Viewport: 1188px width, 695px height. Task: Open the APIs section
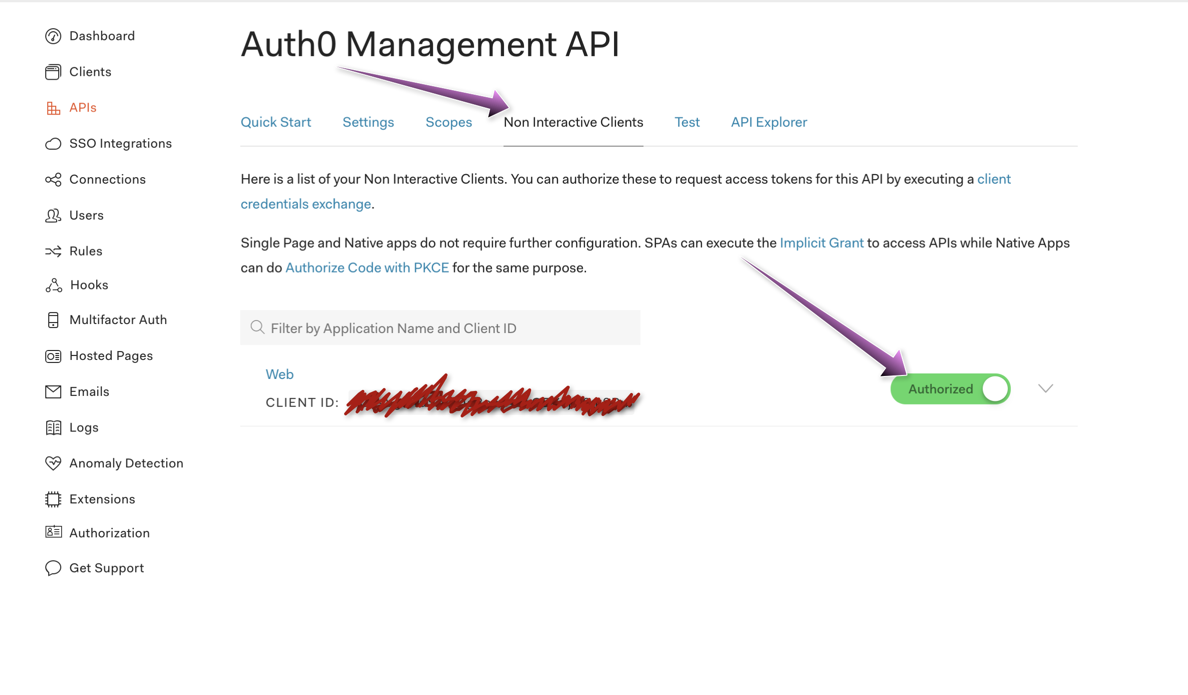pyautogui.click(x=83, y=107)
